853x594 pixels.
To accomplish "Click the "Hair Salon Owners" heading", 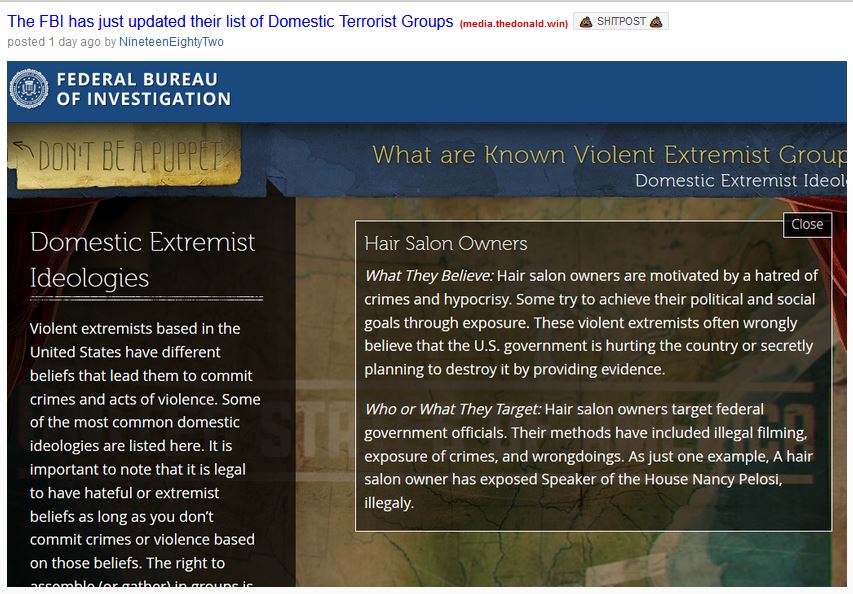I will tap(446, 243).
